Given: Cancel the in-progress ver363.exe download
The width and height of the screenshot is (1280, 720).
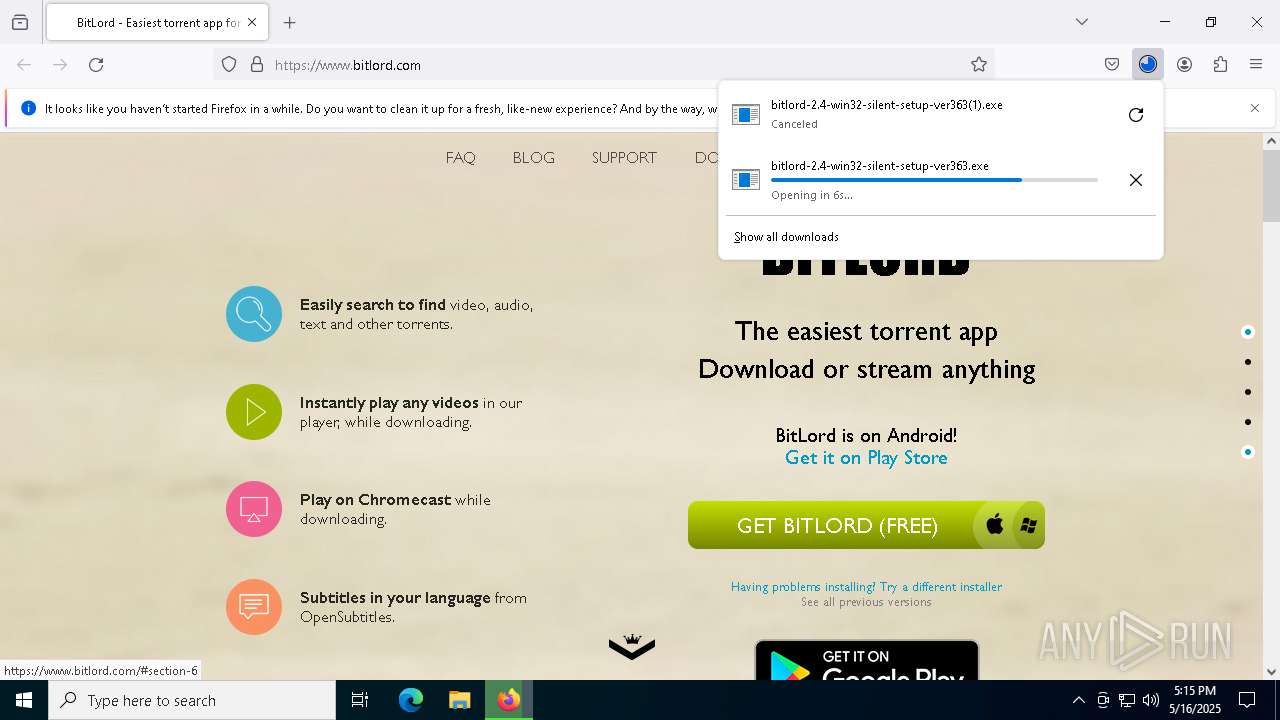Looking at the screenshot, I should pos(1136,180).
